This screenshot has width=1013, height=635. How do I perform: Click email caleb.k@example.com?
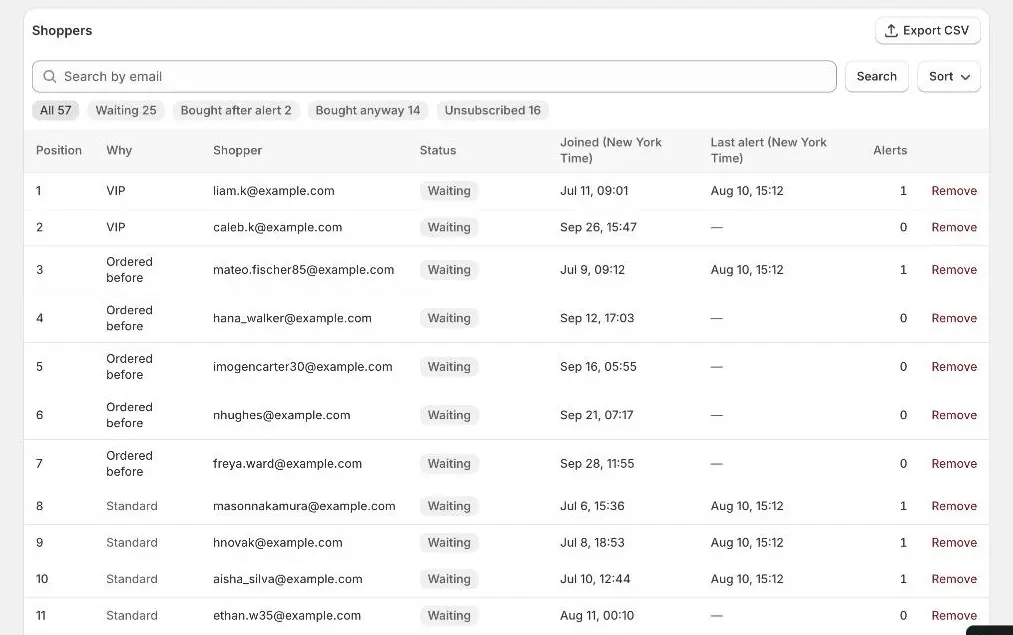pos(278,227)
